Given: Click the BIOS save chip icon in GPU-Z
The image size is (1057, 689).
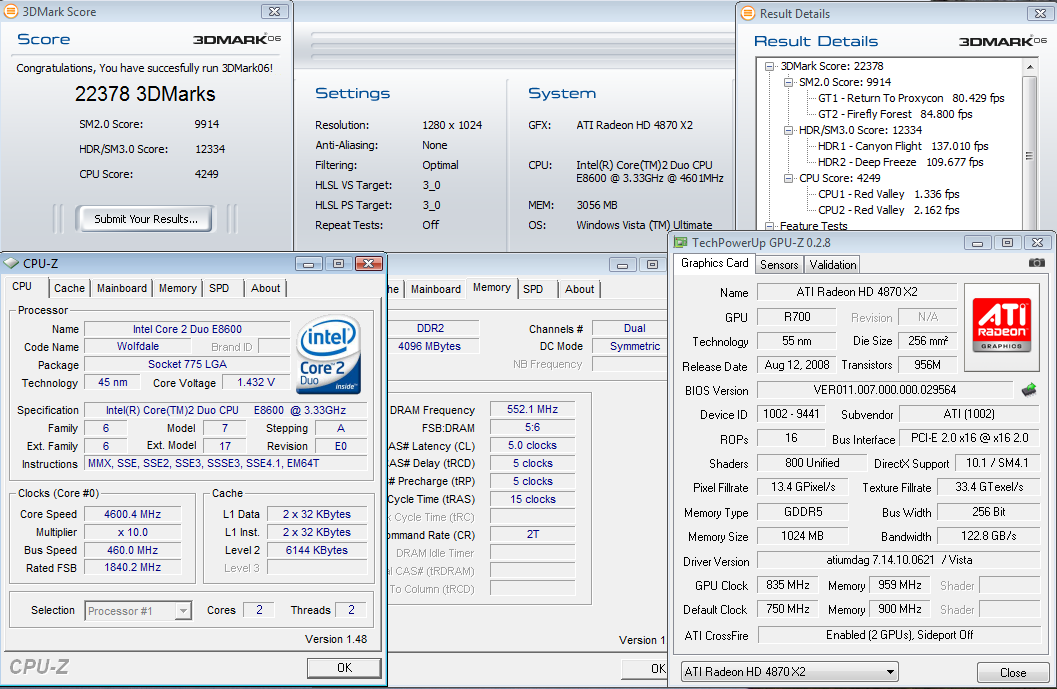Looking at the screenshot, I should pos(1029,390).
